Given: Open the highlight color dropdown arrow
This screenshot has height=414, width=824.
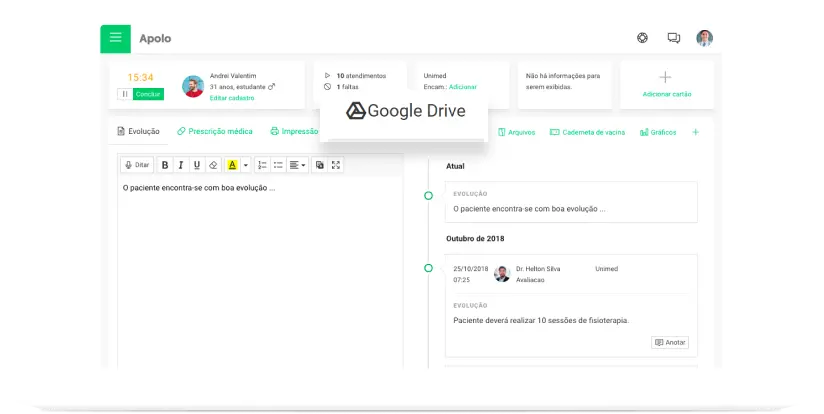Looking at the screenshot, I should coord(245,165).
